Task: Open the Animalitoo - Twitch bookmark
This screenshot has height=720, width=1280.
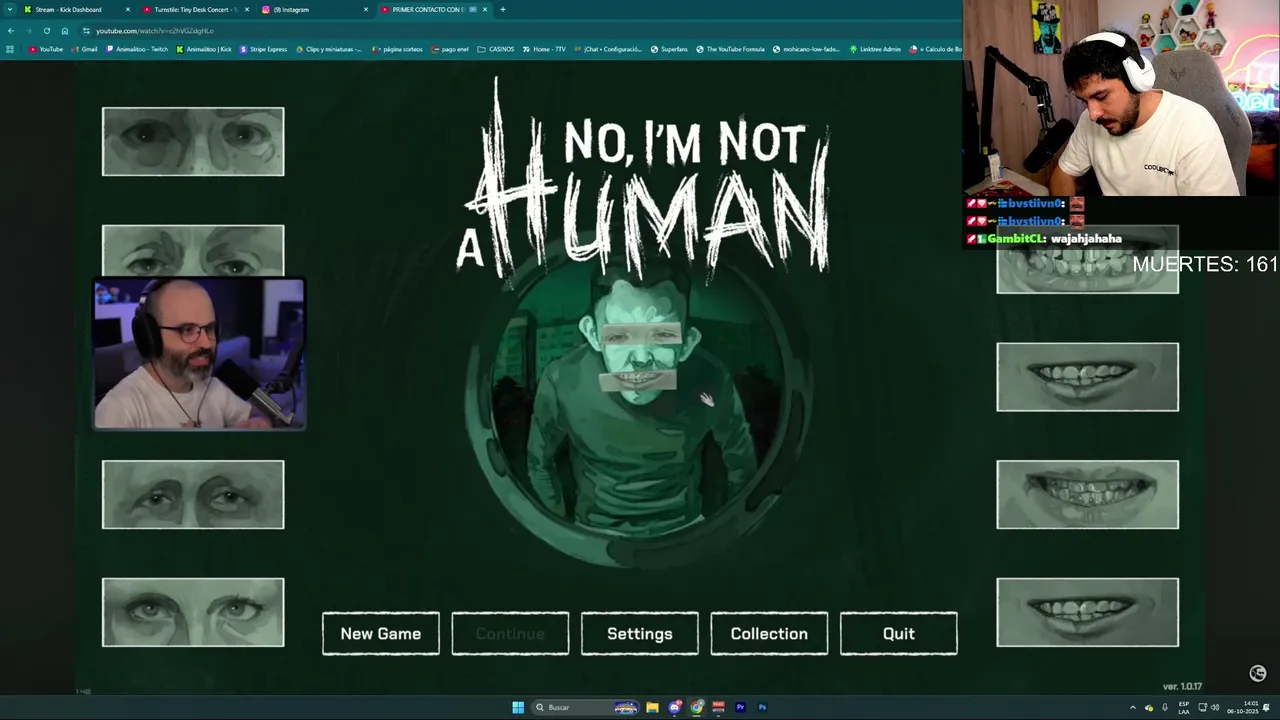Action: 137,49
